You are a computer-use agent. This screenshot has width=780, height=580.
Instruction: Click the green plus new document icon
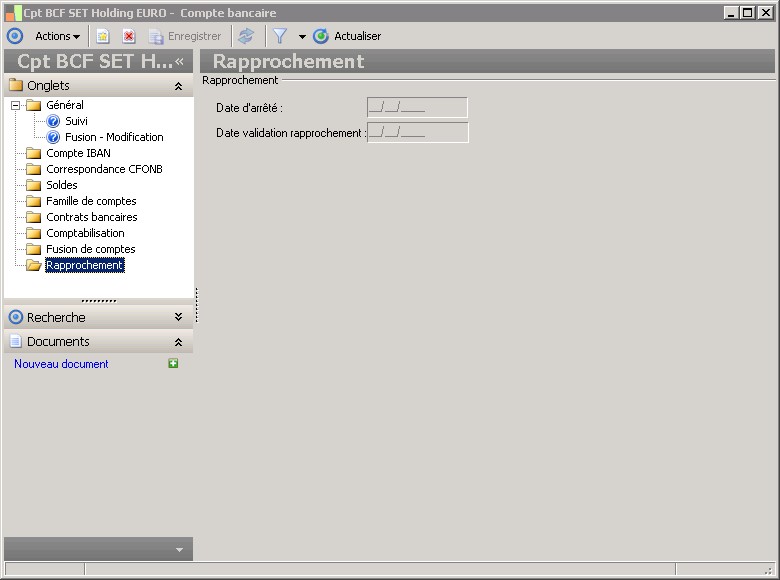[x=173, y=364]
